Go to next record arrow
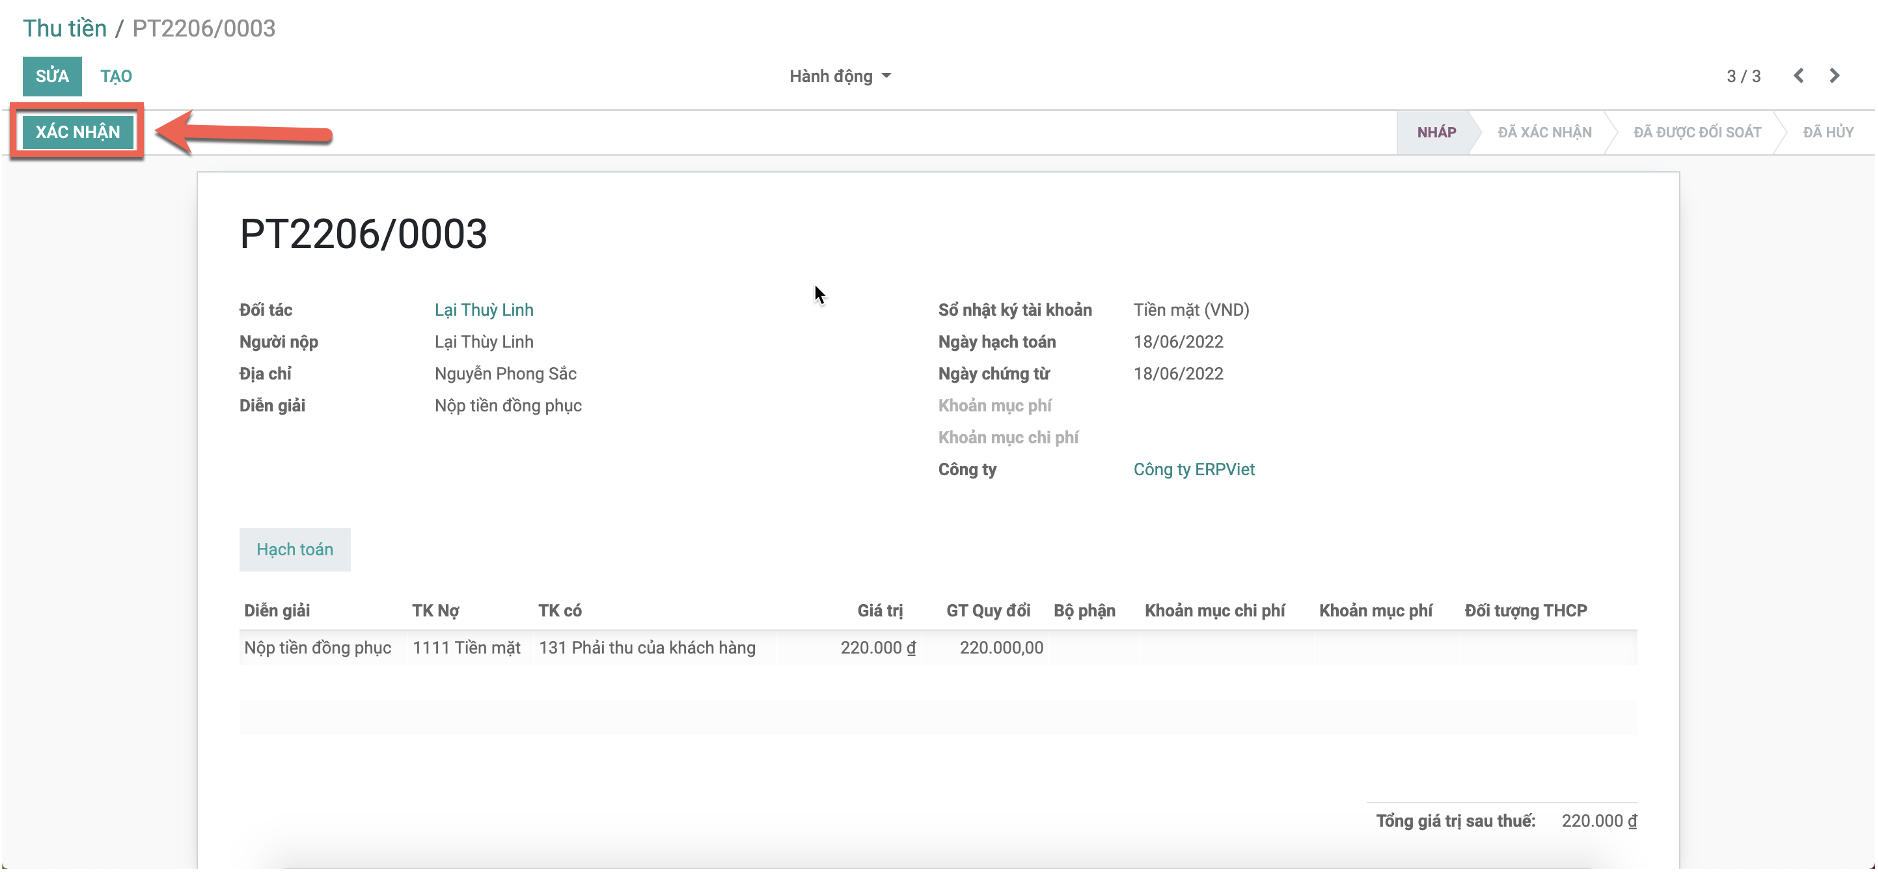1878x872 pixels. pyautogui.click(x=1834, y=76)
